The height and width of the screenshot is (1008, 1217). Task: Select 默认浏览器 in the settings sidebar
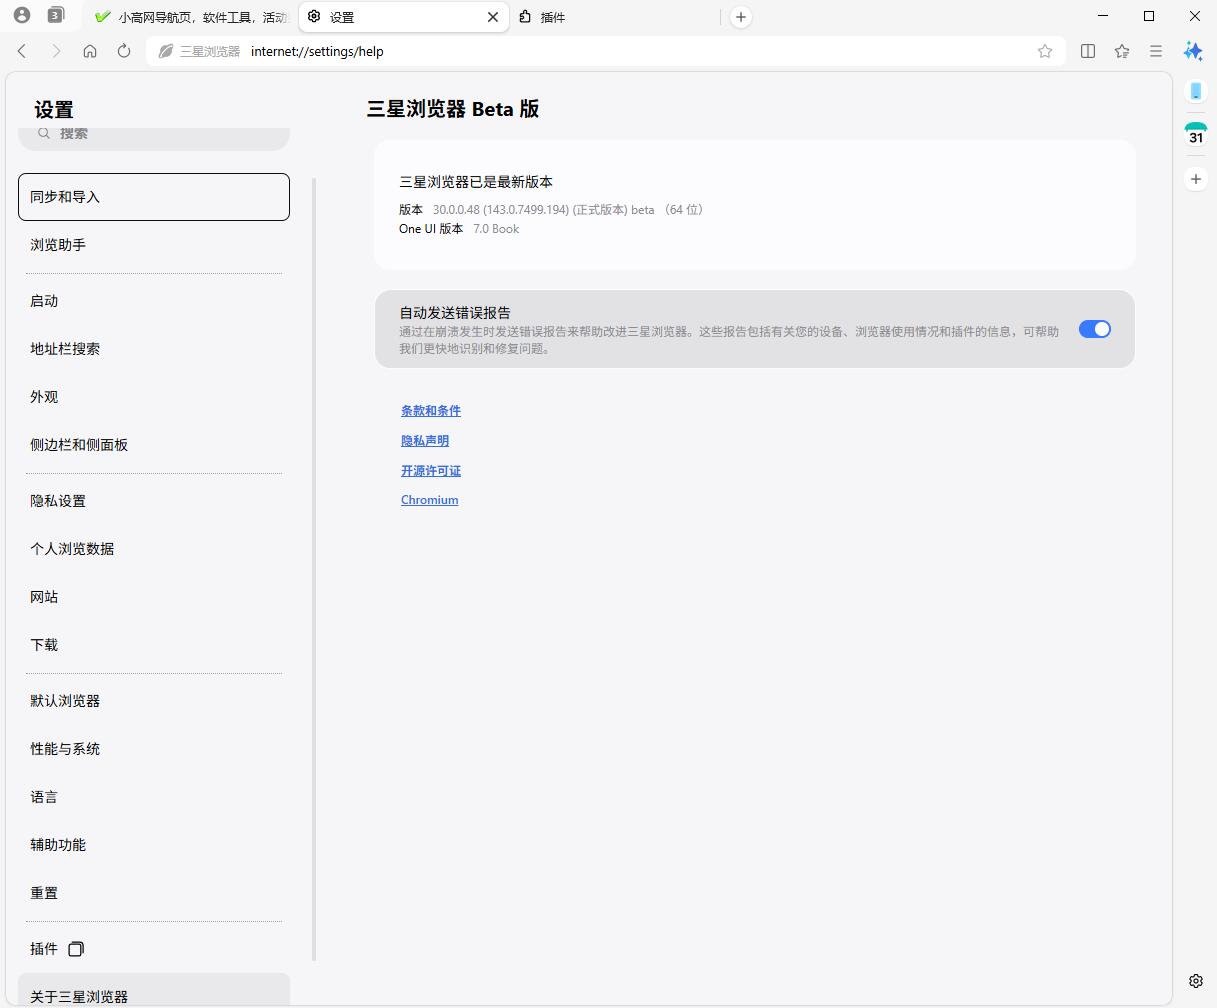pos(64,701)
